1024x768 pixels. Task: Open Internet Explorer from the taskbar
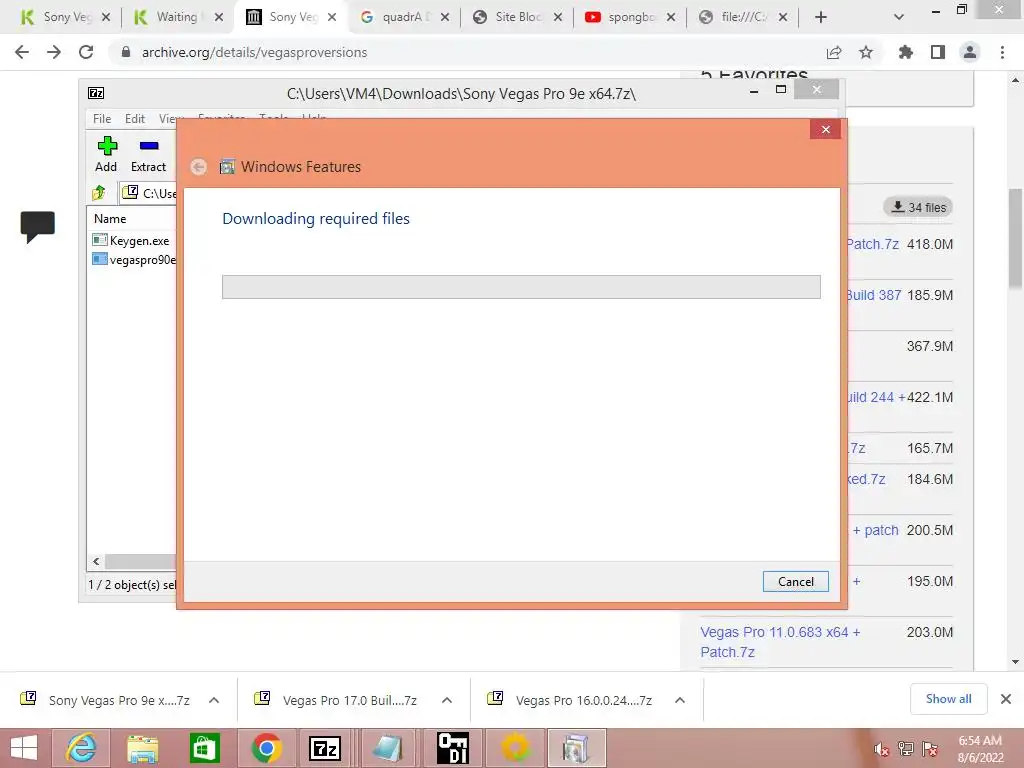tap(81, 748)
